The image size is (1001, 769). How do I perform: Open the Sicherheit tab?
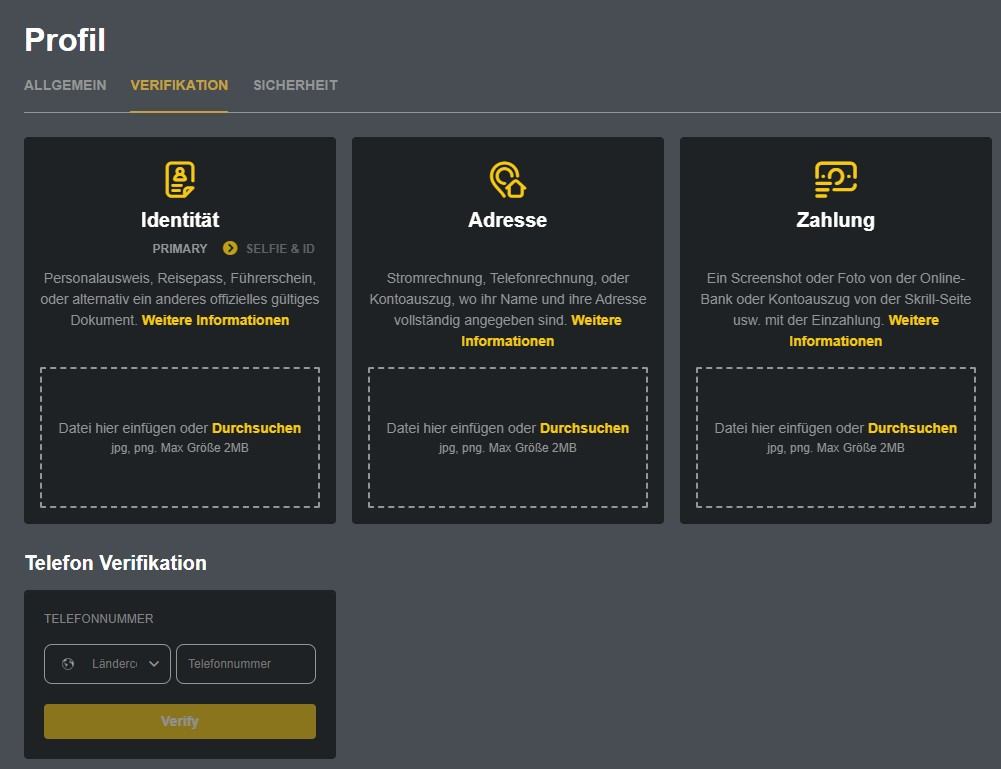(x=295, y=85)
